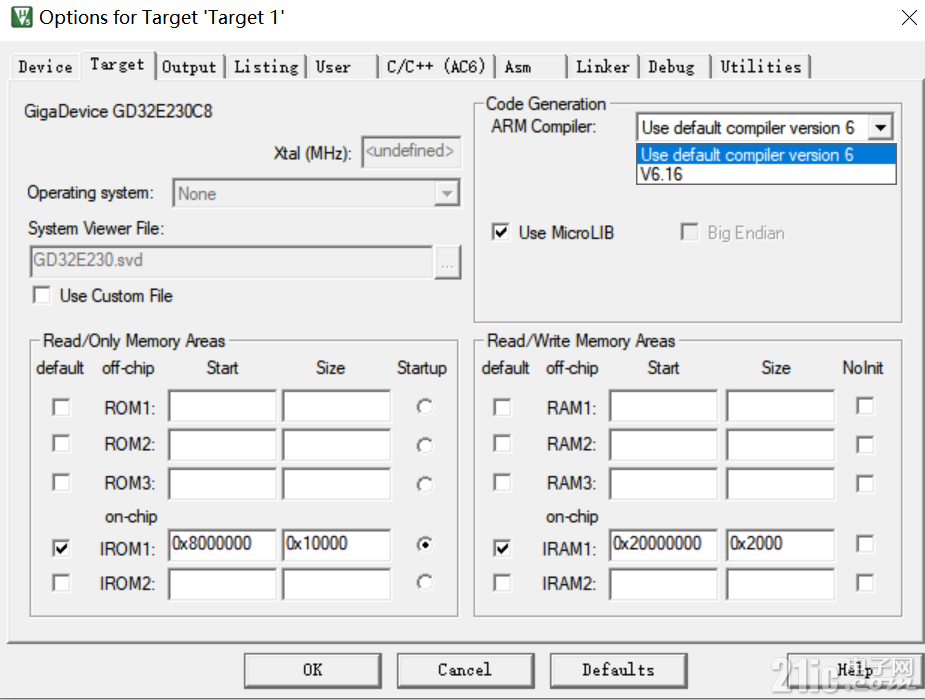Check the RAM3 default checkbox
Screen dimensions: 925x700
click(502, 482)
